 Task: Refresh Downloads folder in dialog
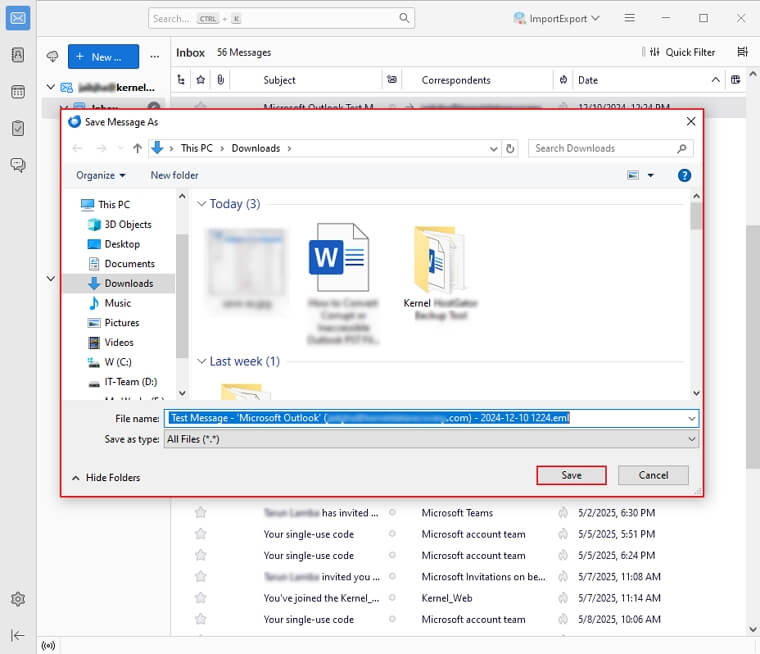[510, 148]
